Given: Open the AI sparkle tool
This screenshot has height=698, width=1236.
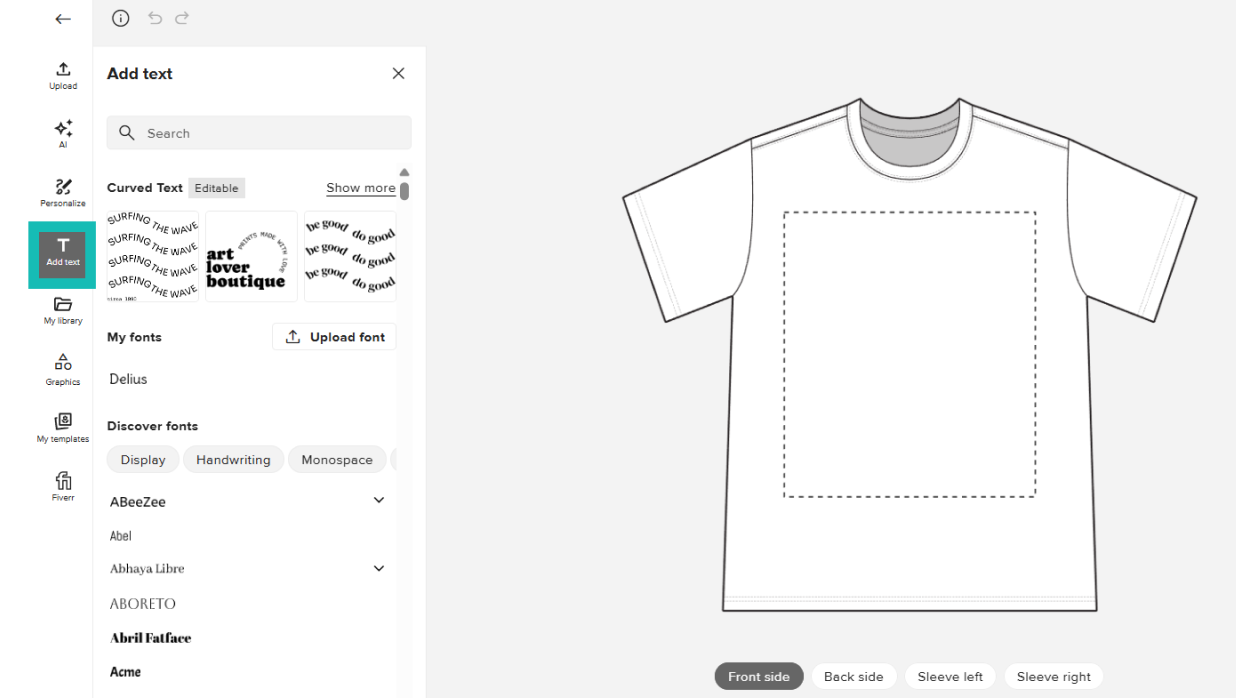Looking at the screenshot, I should (x=63, y=133).
